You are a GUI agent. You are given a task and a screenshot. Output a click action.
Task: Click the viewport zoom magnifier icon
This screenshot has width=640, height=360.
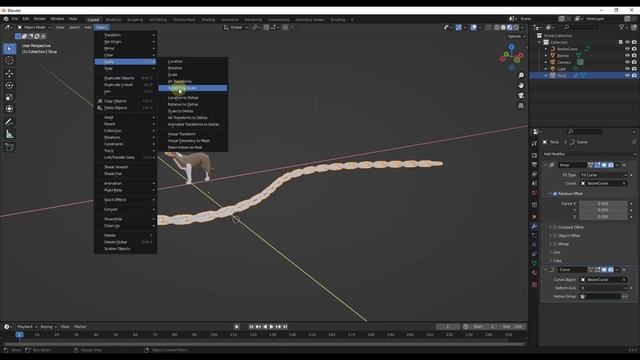[x=521, y=76]
